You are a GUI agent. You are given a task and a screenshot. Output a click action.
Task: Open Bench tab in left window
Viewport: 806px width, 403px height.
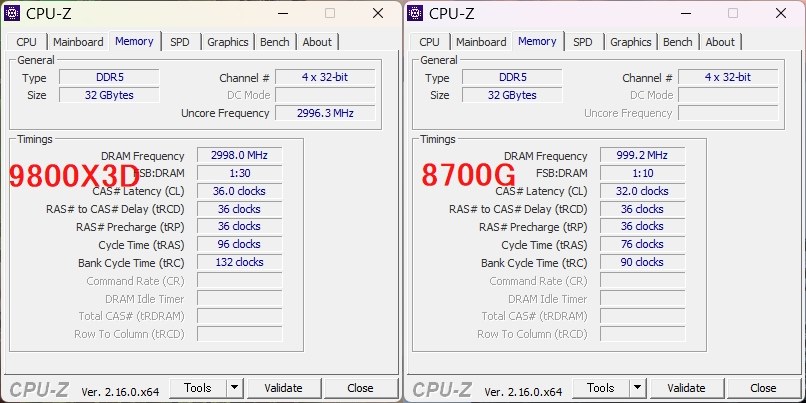[274, 42]
